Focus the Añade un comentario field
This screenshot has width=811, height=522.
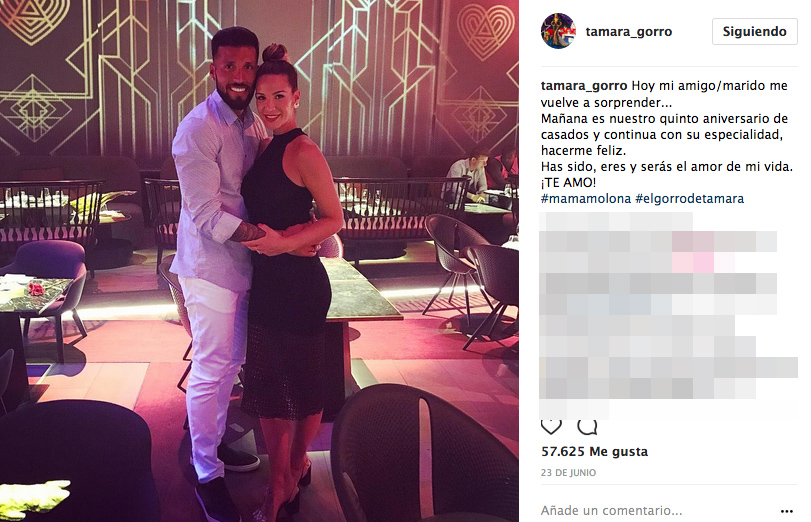pos(658,511)
